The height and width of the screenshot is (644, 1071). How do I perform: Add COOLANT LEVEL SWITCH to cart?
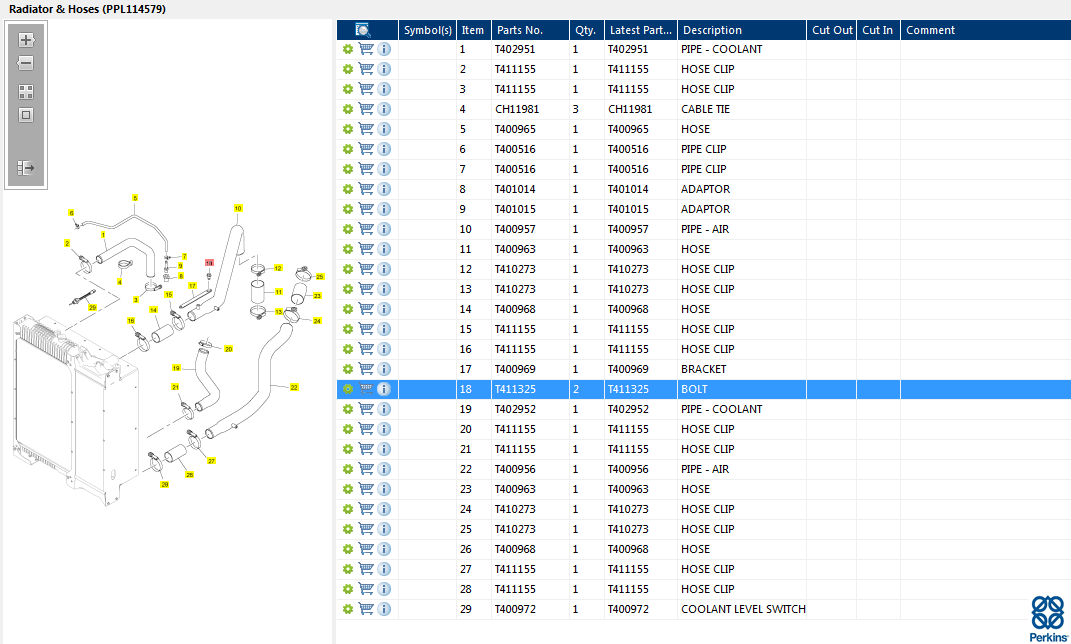pos(366,608)
